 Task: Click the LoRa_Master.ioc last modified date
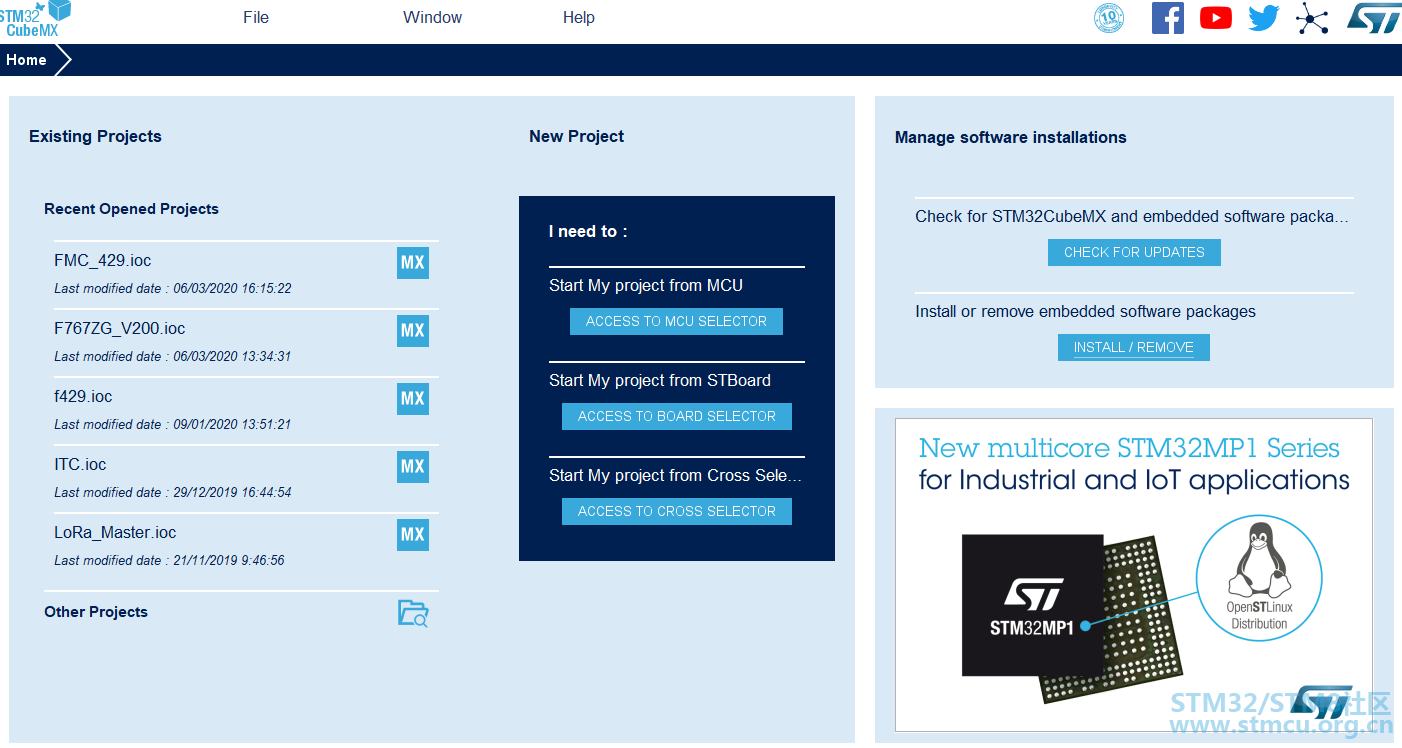[x=169, y=560]
